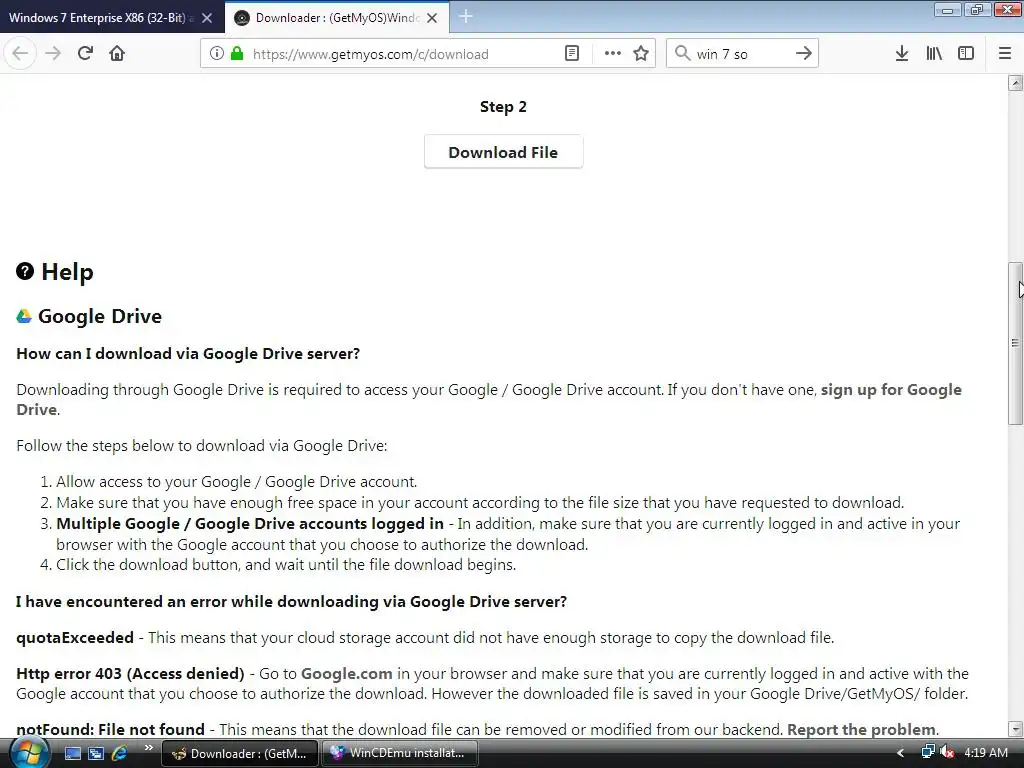Open a new tab with plus button
The image size is (1024, 768).
(x=466, y=17)
